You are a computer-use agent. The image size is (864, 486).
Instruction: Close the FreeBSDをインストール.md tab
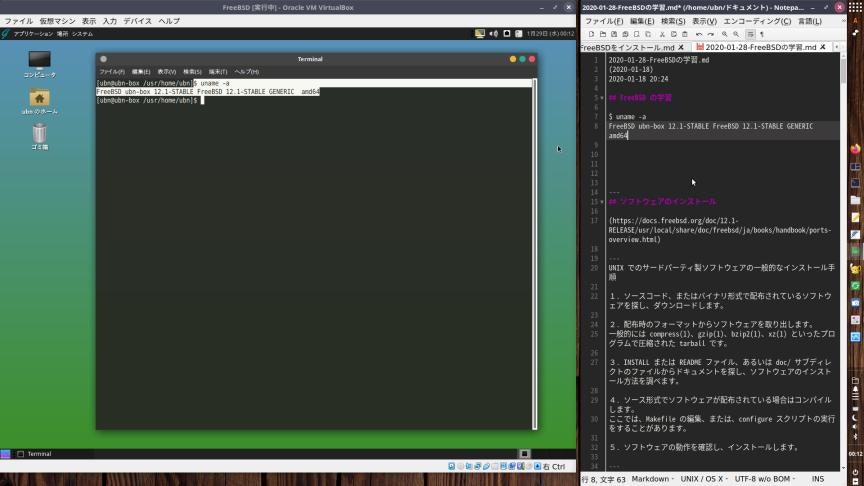point(681,47)
